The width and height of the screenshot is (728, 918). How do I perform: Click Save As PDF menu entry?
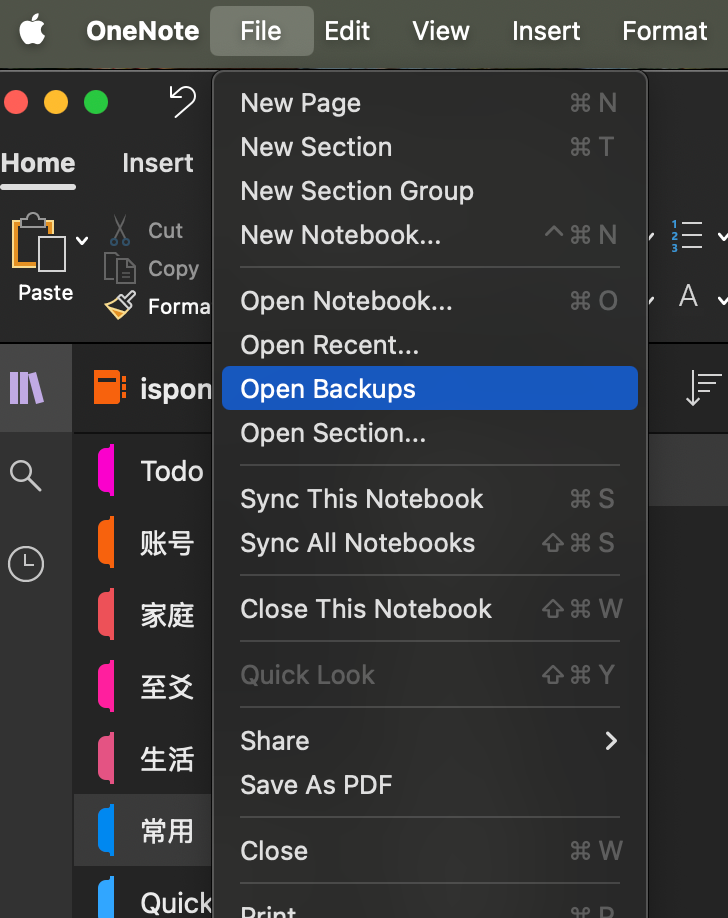tap(316, 785)
